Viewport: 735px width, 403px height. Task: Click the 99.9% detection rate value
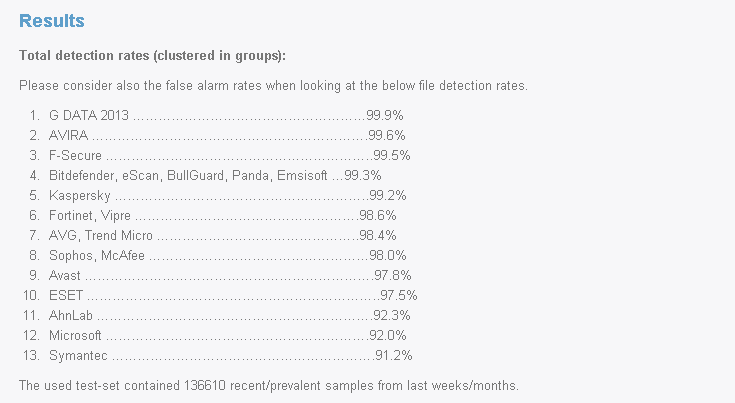[385, 115]
